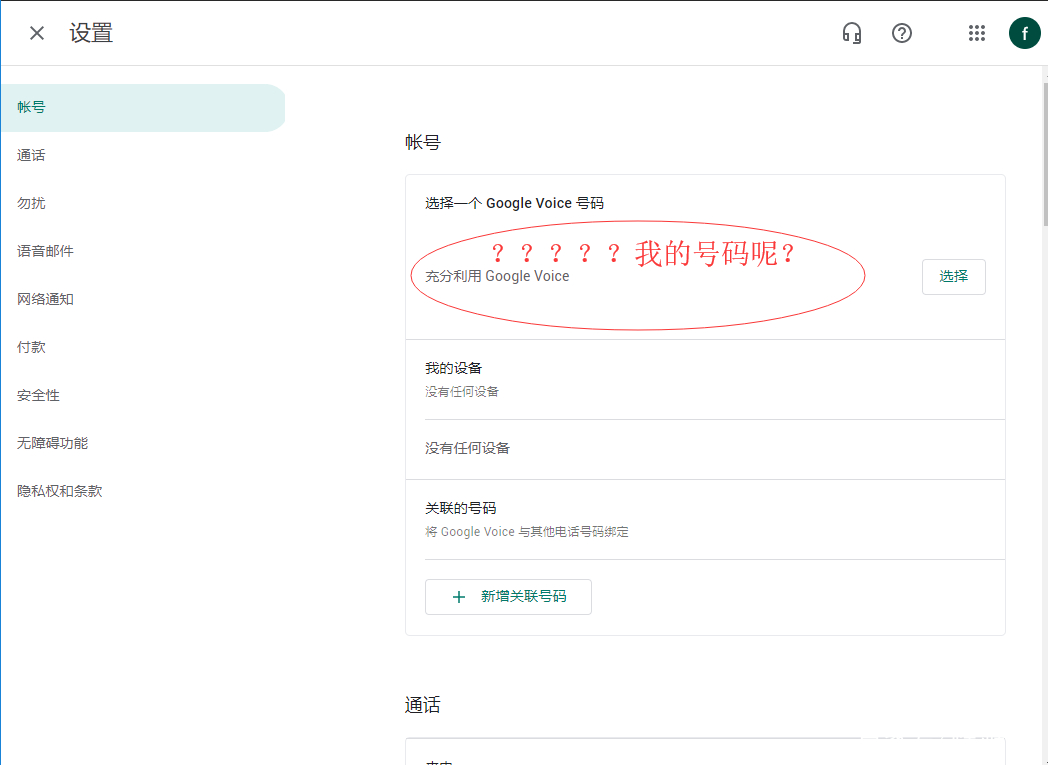The height and width of the screenshot is (765, 1048).
Task: Click the 选择 button for Google Voice number
Action: pos(953,277)
